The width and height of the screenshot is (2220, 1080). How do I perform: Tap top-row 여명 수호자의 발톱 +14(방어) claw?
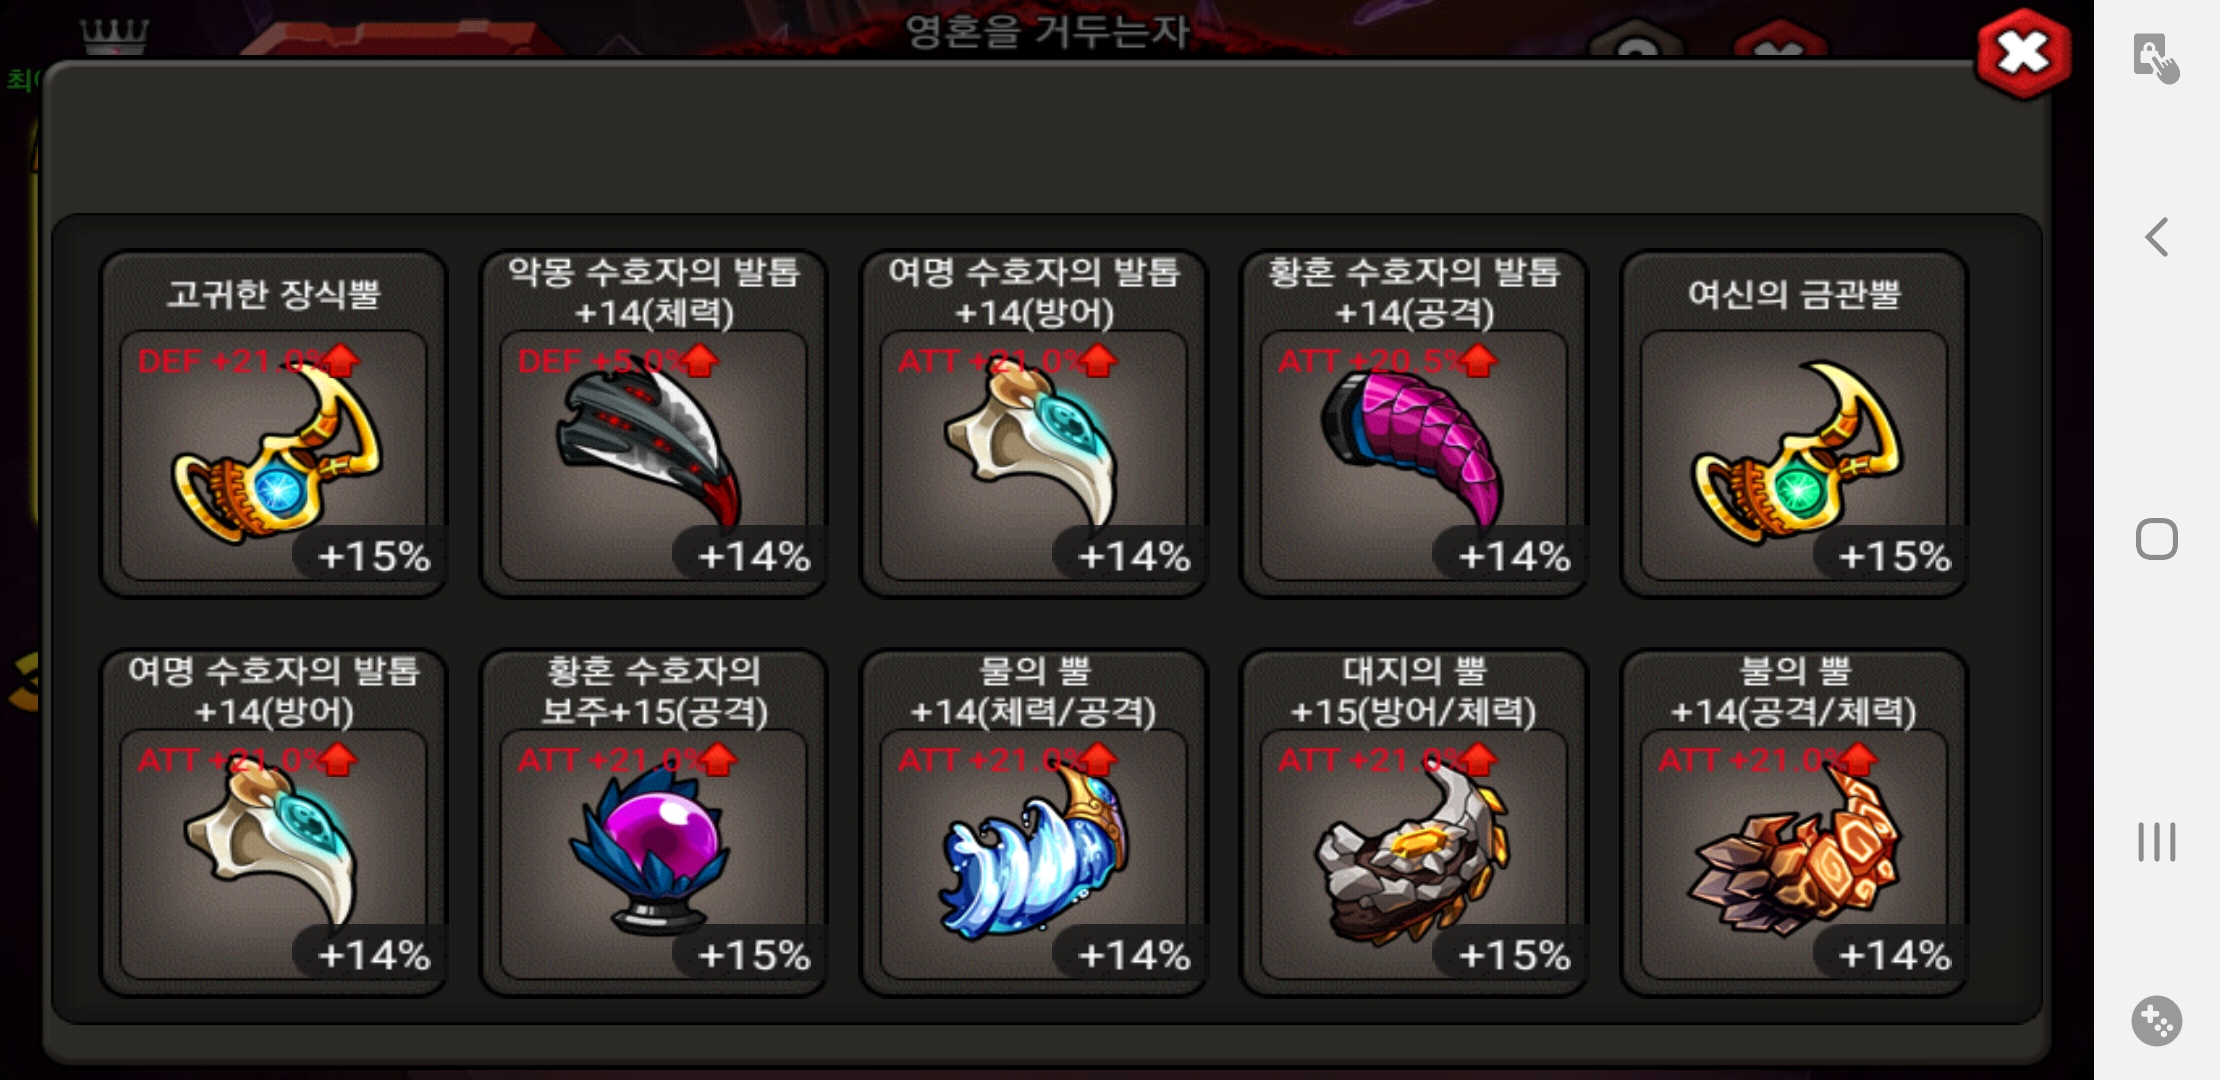pyautogui.click(x=1033, y=424)
